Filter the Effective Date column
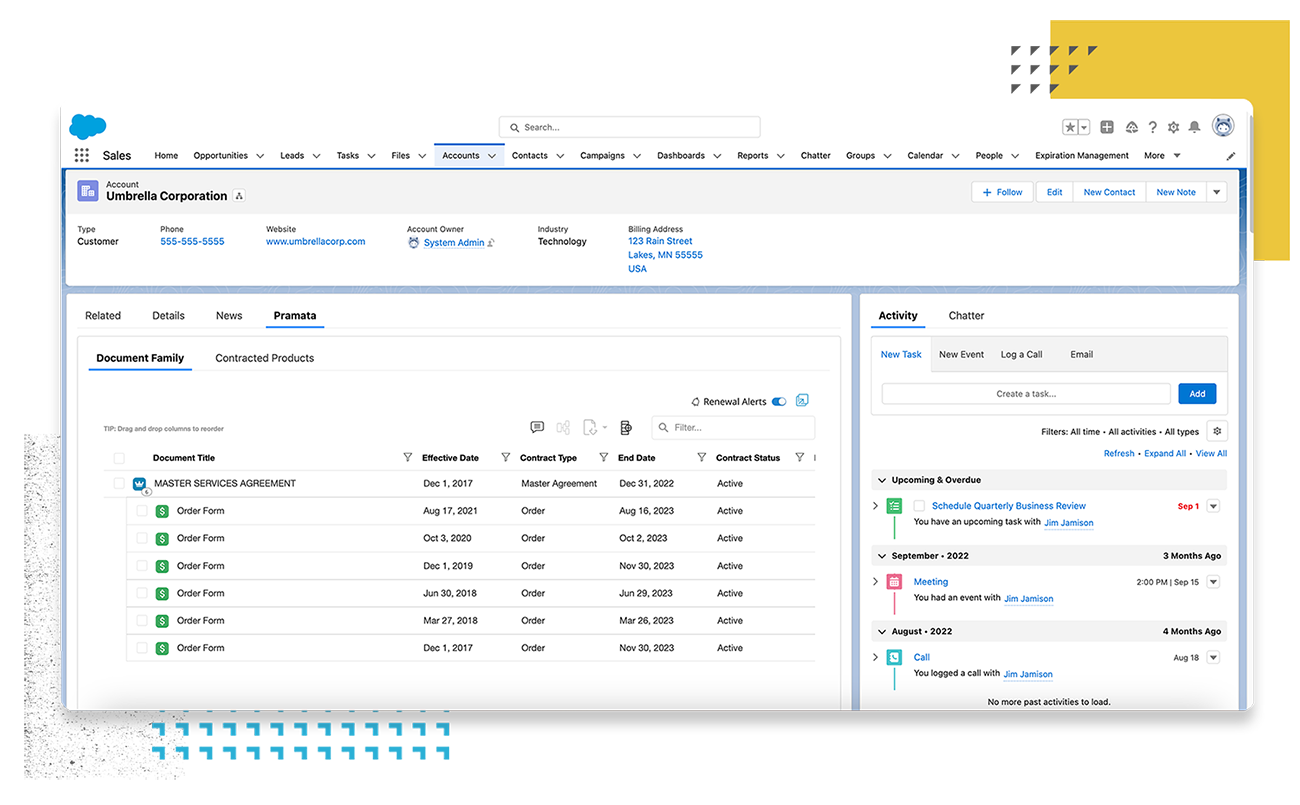The image size is (1300, 805). [505, 458]
